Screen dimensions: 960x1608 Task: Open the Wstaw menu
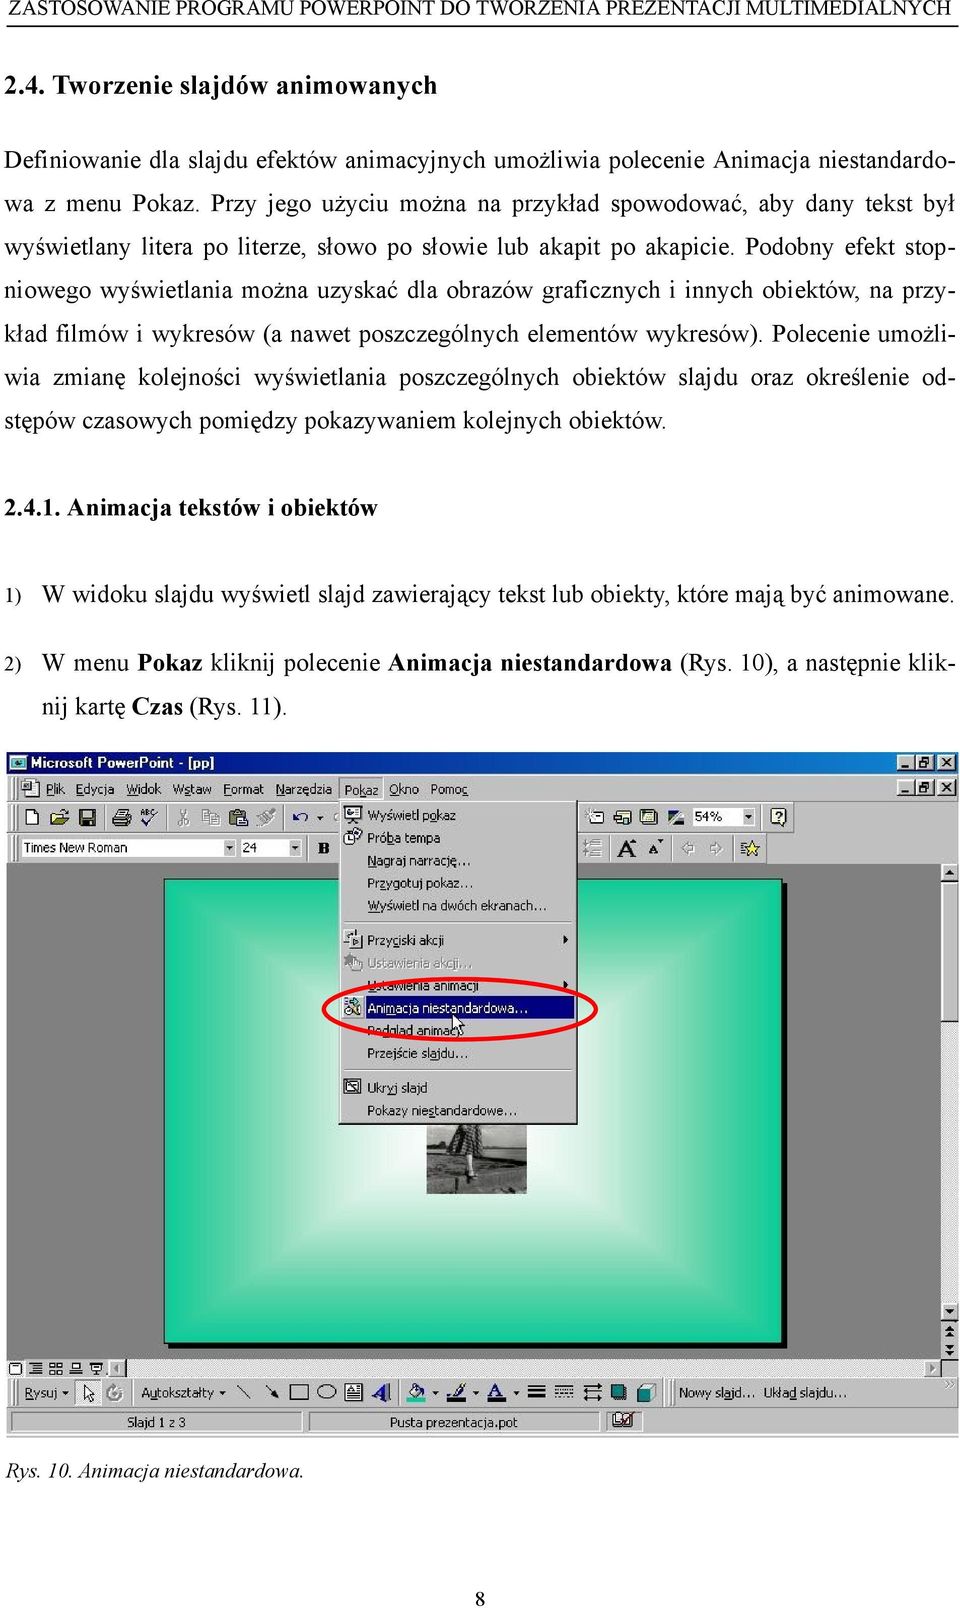[x=192, y=789]
